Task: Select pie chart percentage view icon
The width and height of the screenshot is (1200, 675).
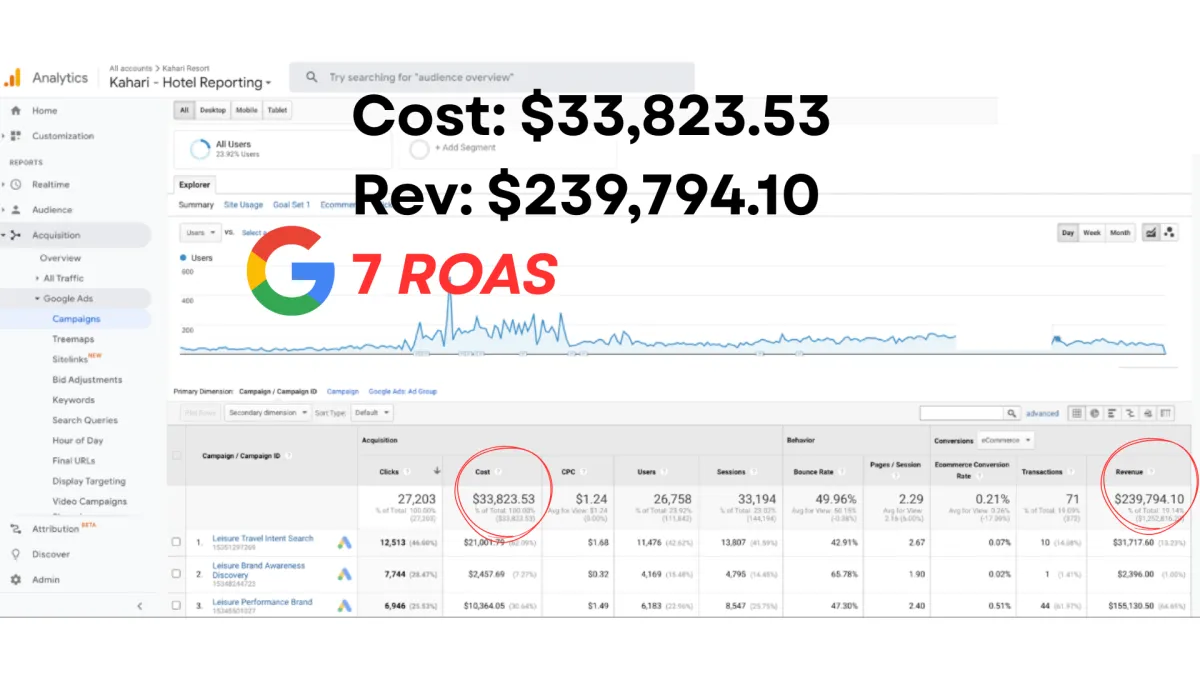Action: [x=1094, y=412]
